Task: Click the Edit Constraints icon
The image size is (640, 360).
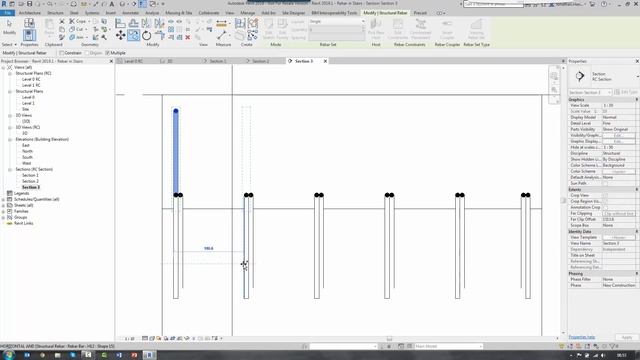Action: coord(398,29)
